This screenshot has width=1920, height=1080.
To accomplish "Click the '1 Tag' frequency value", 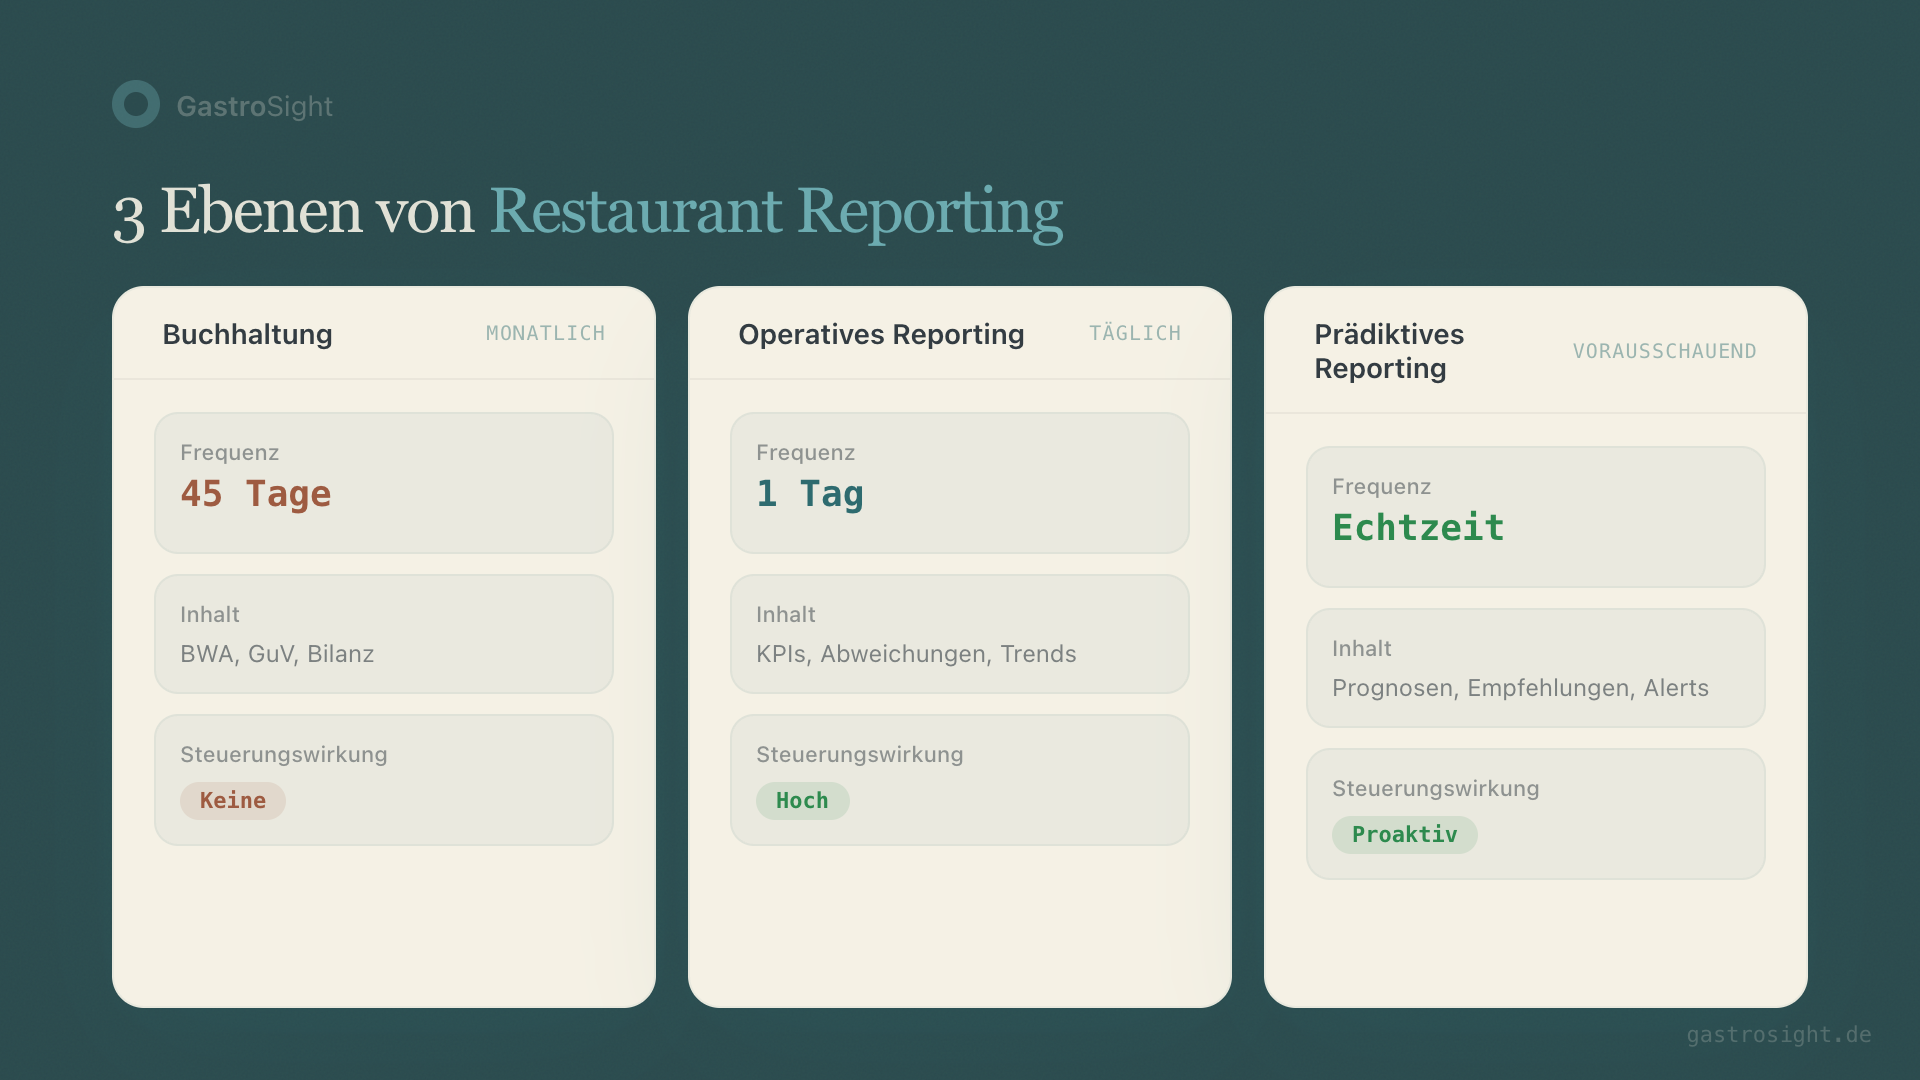I will [x=810, y=494].
